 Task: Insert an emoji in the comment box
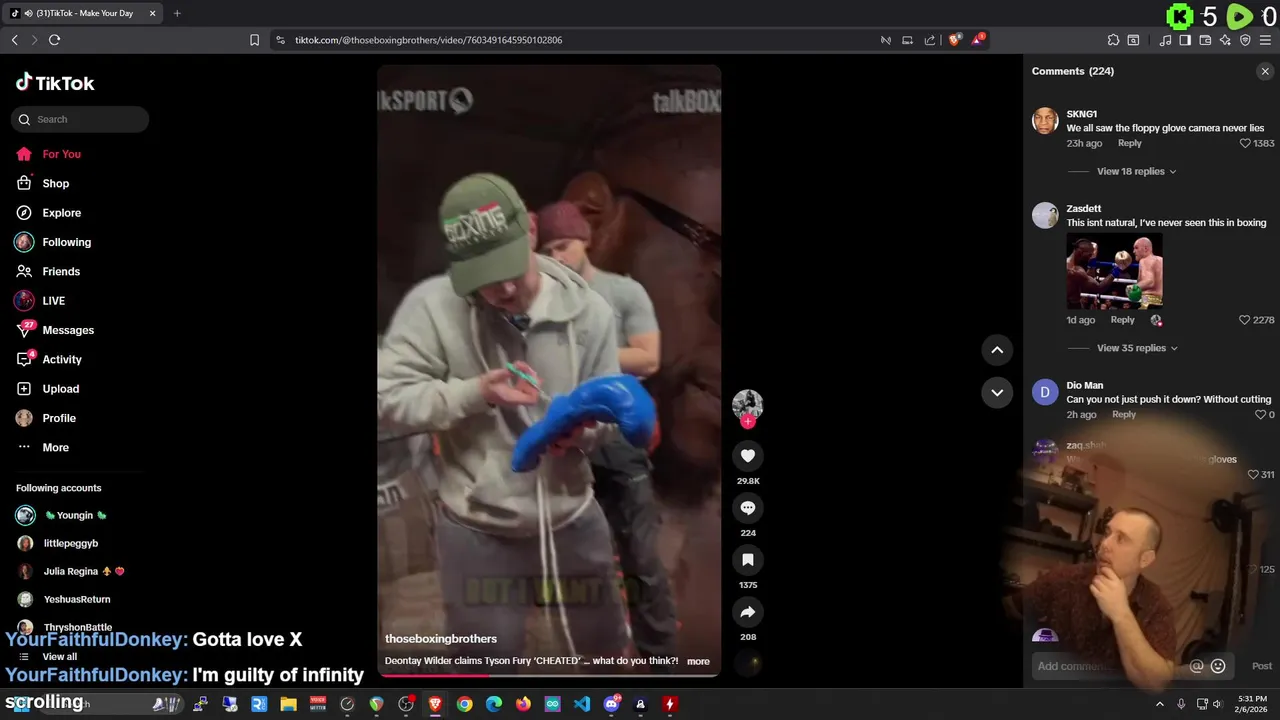coord(1218,666)
